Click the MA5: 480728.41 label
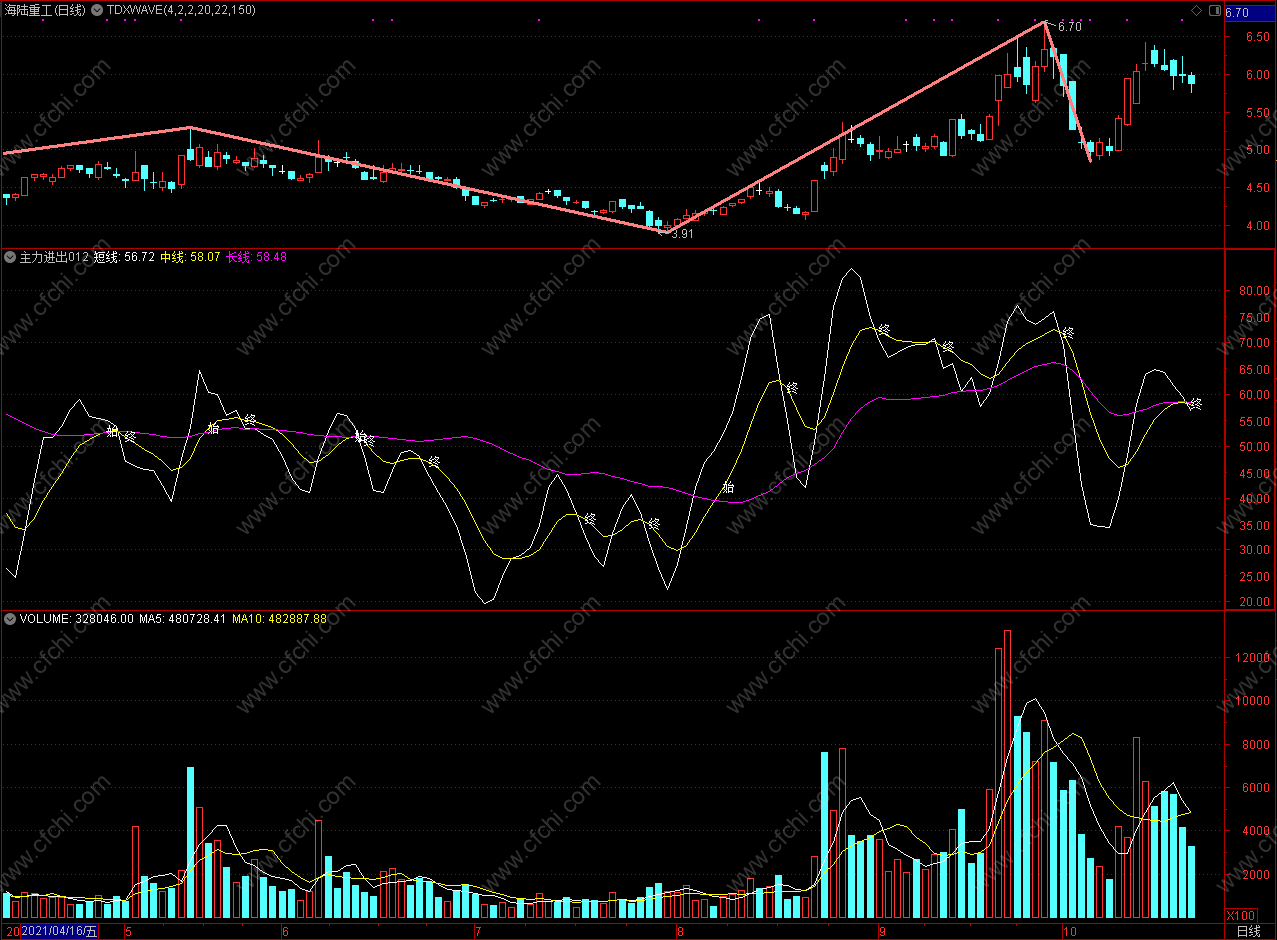This screenshot has width=1277, height=940. tap(182, 619)
